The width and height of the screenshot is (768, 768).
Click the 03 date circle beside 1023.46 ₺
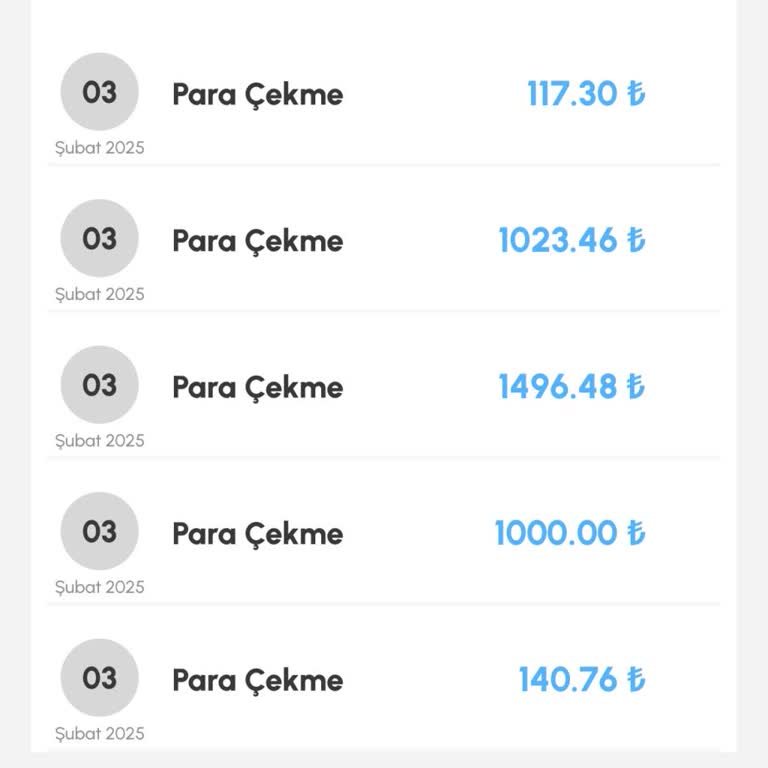point(99,238)
